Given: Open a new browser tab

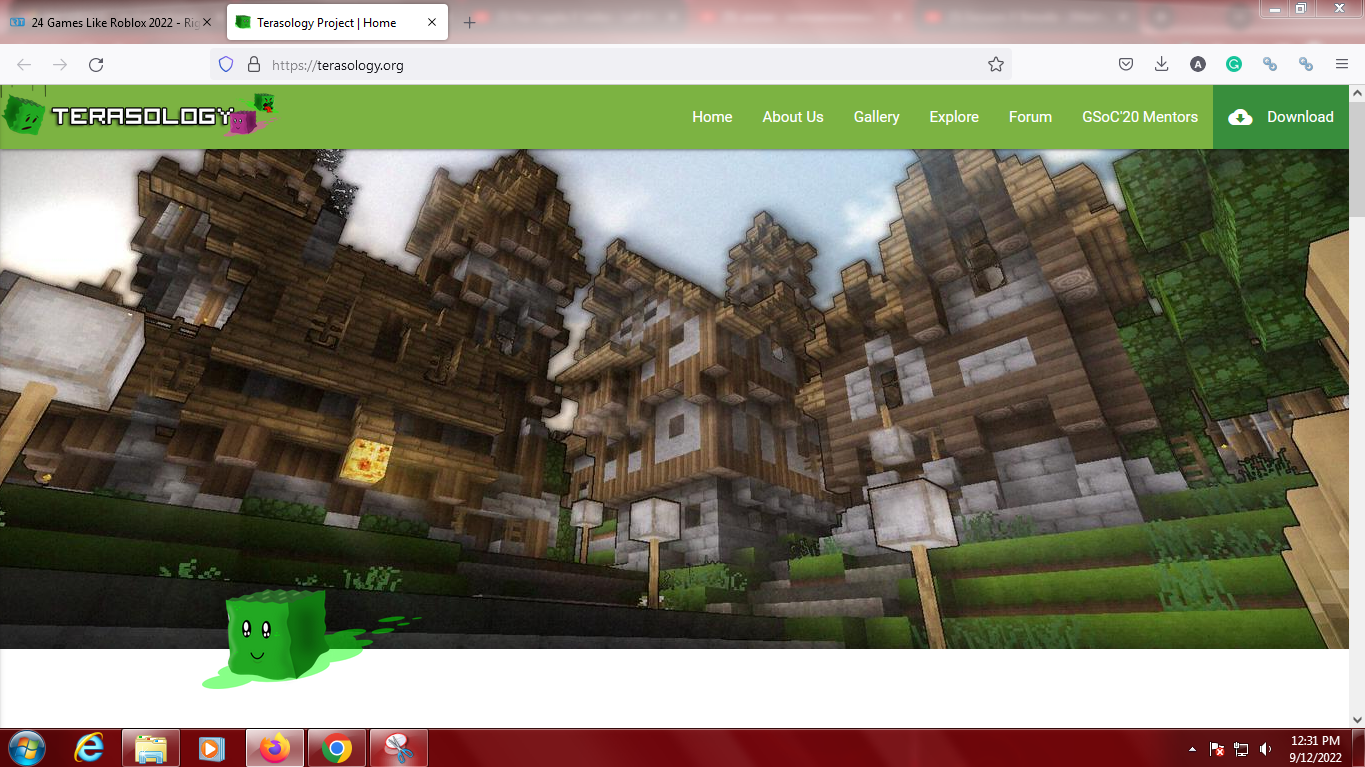Looking at the screenshot, I should click(x=469, y=22).
